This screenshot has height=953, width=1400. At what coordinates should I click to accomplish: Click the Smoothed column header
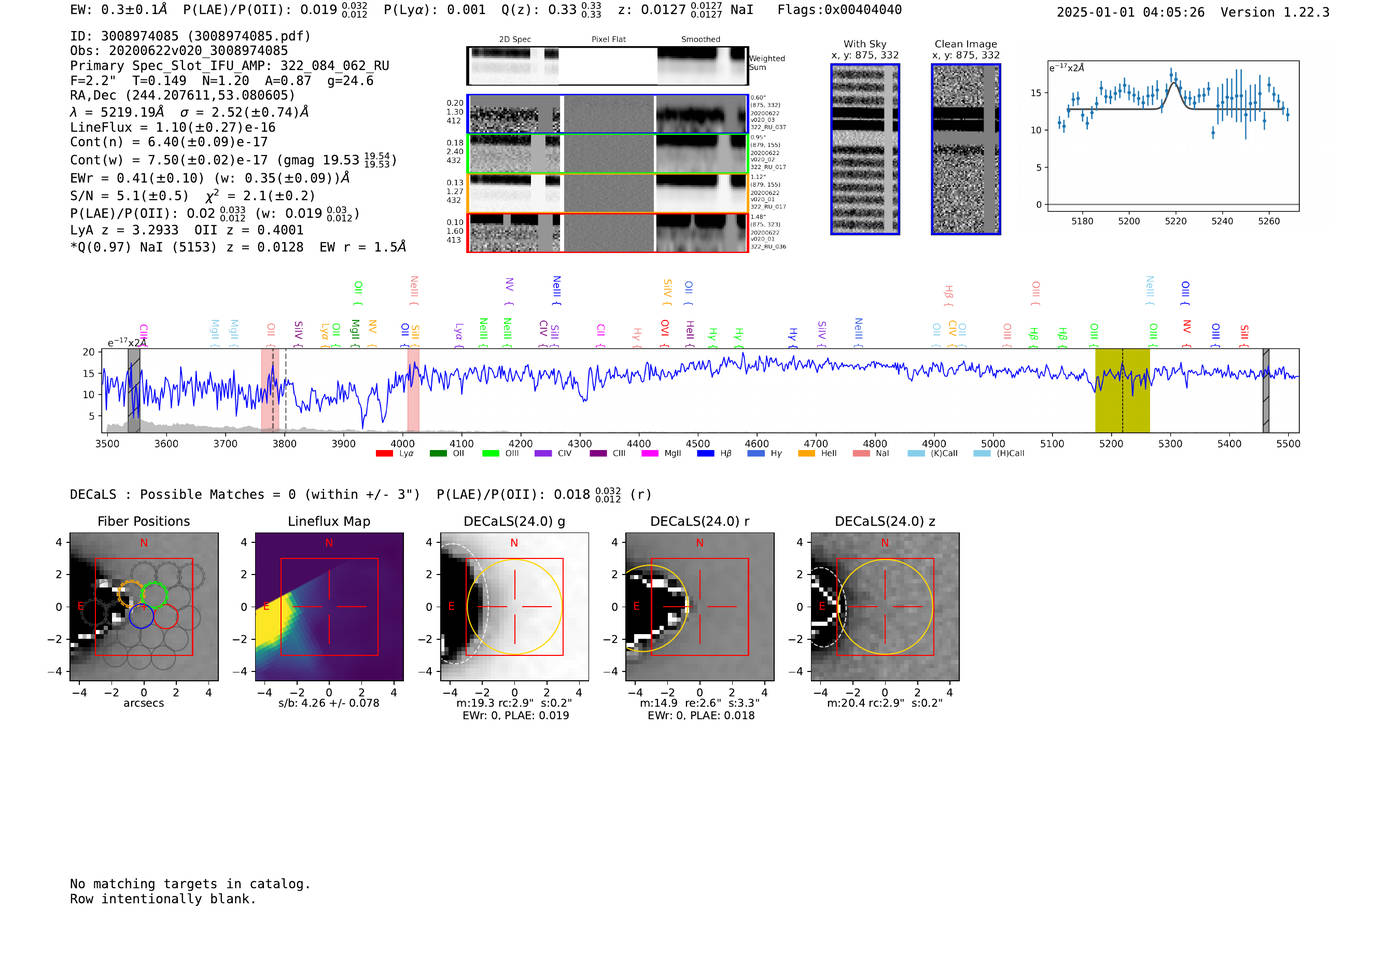coord(700,40)
